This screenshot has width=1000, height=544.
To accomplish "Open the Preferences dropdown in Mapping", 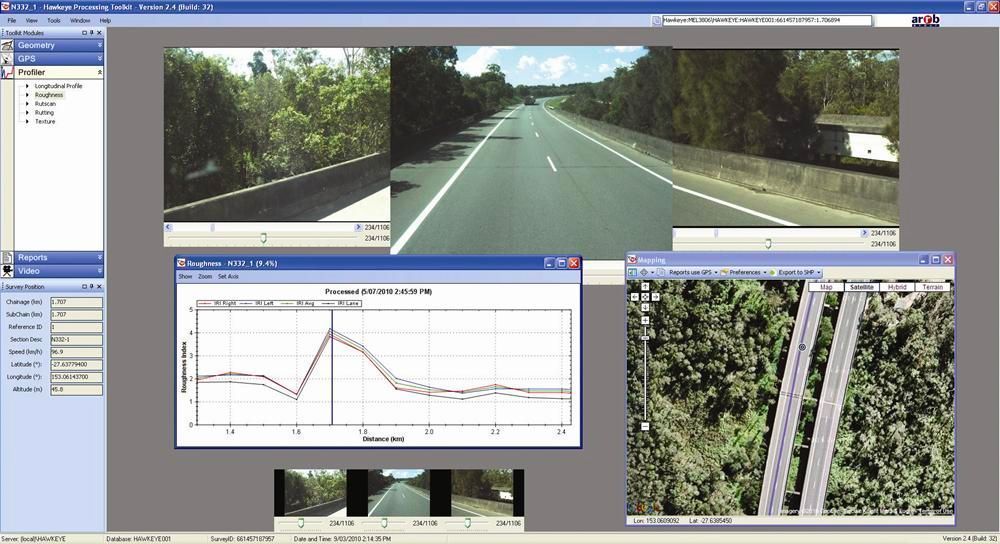I will click(x=765, y=272).
